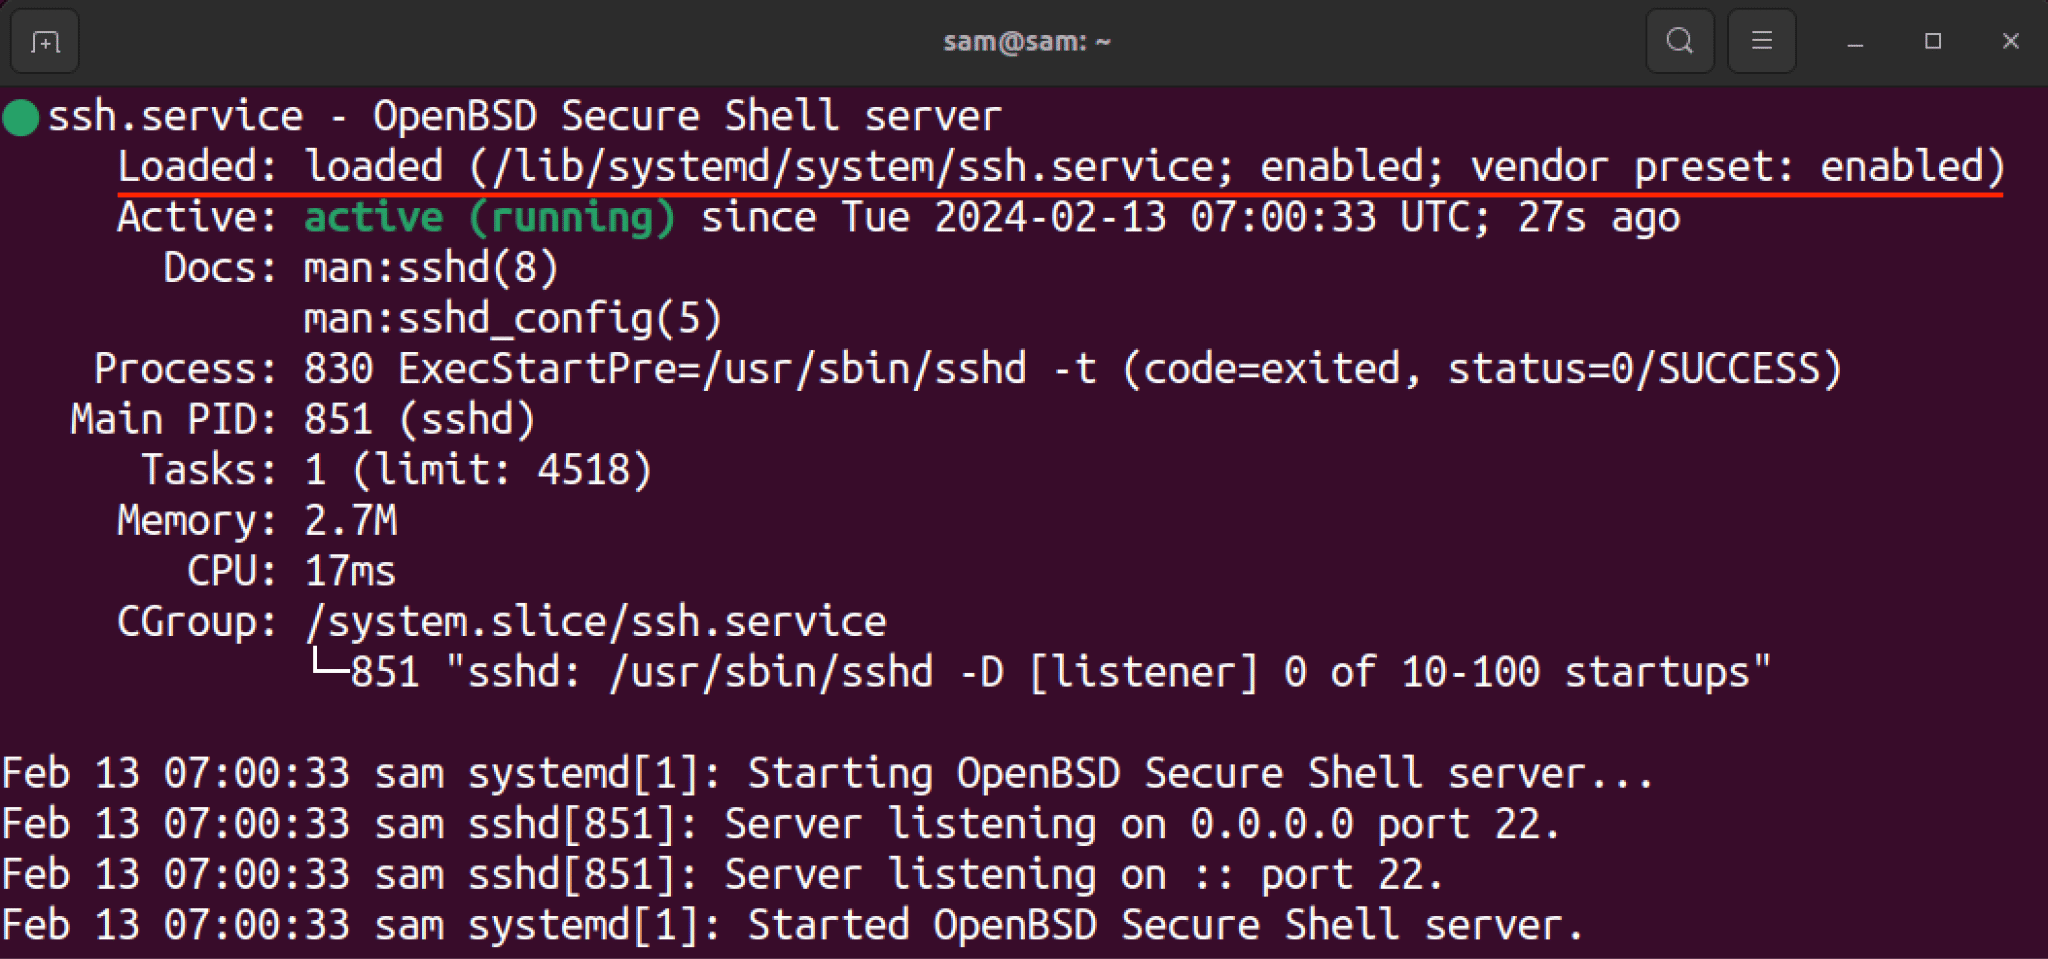Close the terminal window
Image resolution: width=2048 pixels, height=959 pixels.
click(2011, 41)
